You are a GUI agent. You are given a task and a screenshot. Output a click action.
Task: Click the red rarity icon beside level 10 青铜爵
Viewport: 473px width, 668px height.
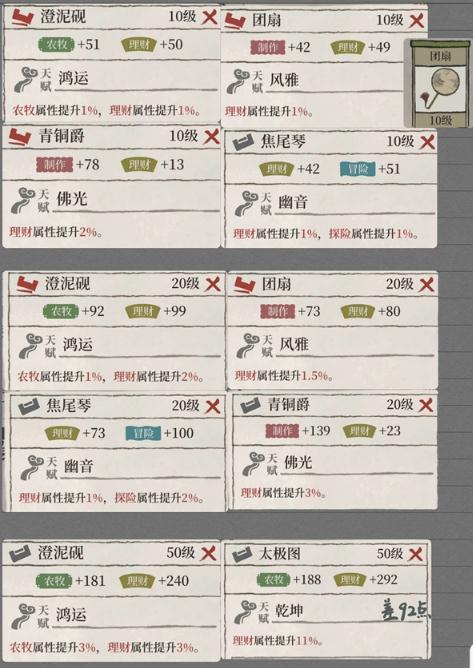pyautogui.click(x=20, y=137)
